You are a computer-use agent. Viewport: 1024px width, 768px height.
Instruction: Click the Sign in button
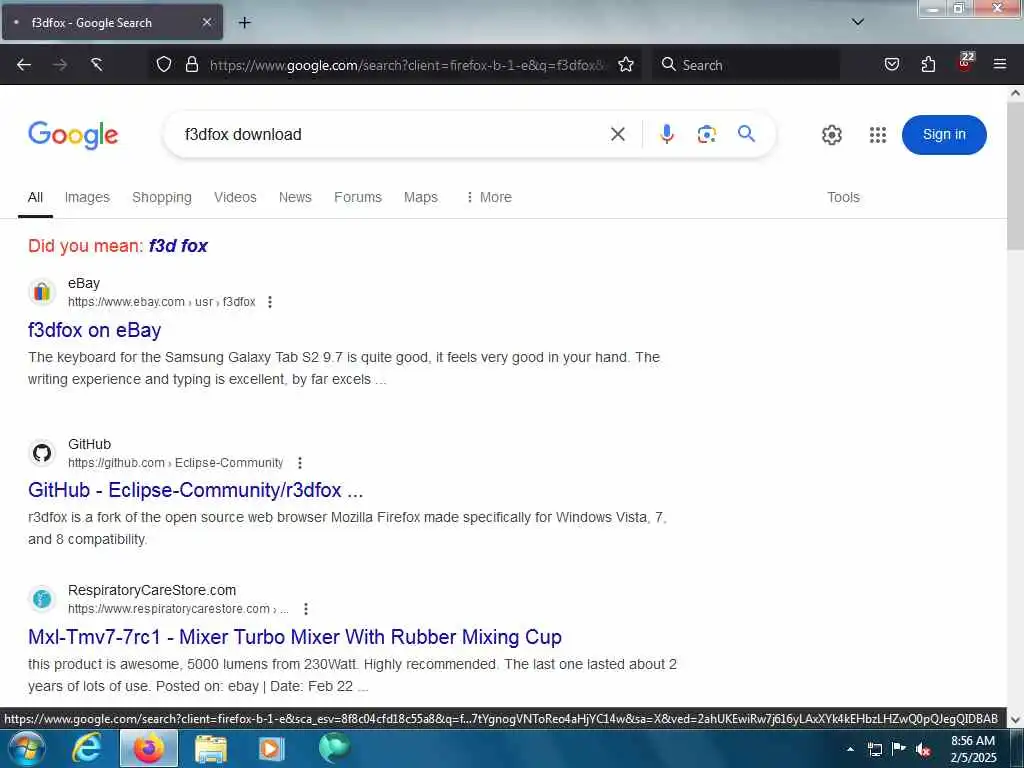click(x=944, y=135)
